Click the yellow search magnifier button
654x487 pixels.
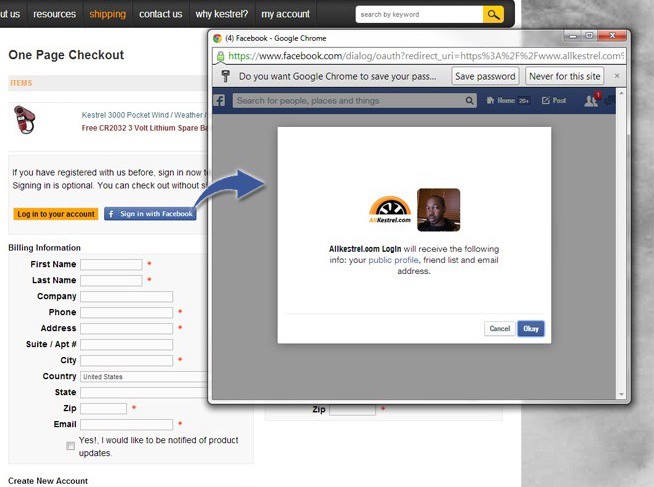(x=493, y=15)
